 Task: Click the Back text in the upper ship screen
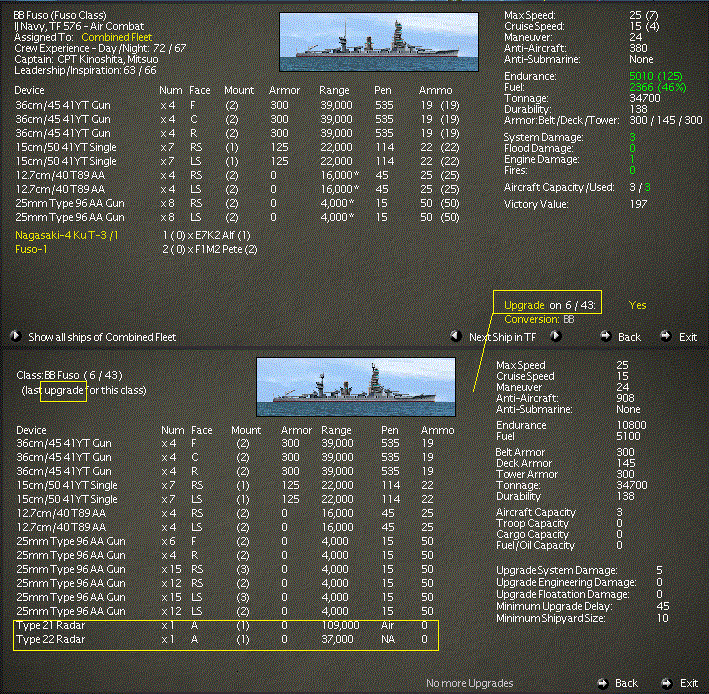629,337
